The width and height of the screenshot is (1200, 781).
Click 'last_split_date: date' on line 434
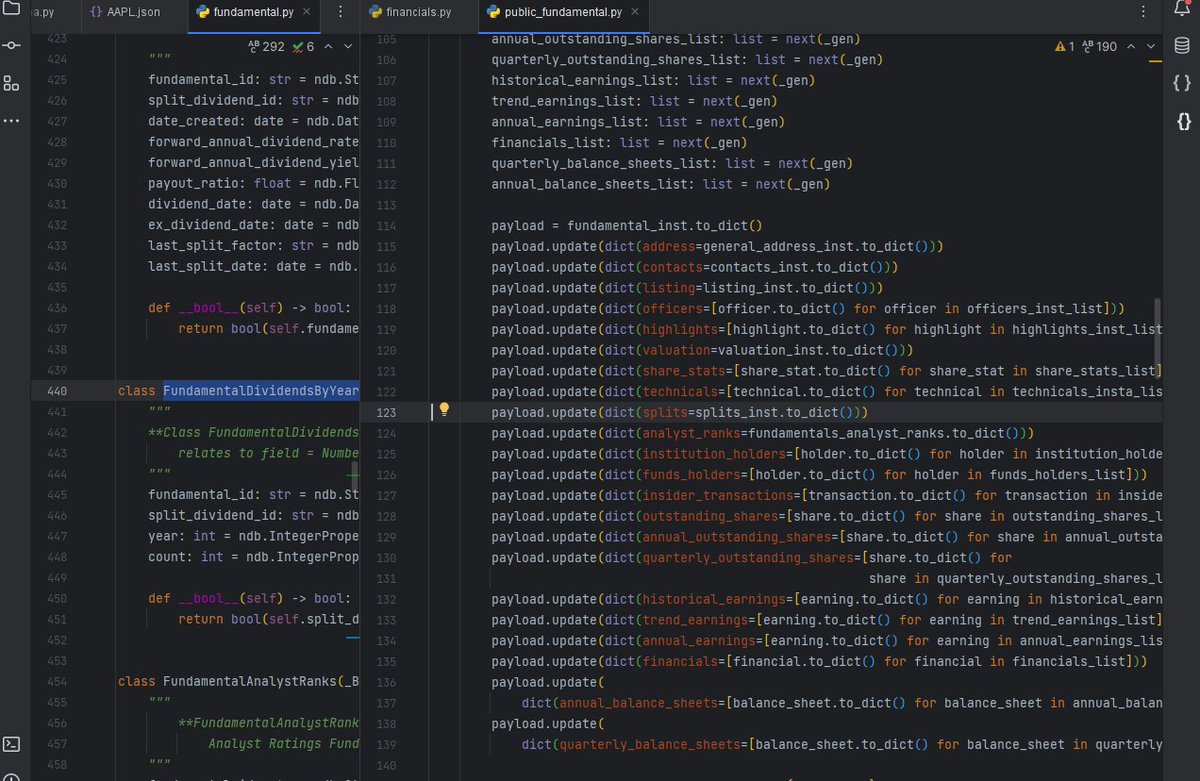click(x=228, y=267)
